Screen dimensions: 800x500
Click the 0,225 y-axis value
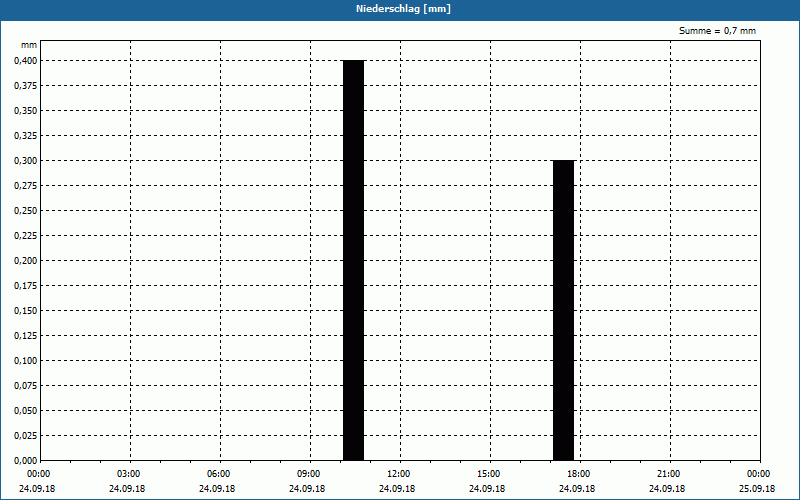(x=26, y=236)
